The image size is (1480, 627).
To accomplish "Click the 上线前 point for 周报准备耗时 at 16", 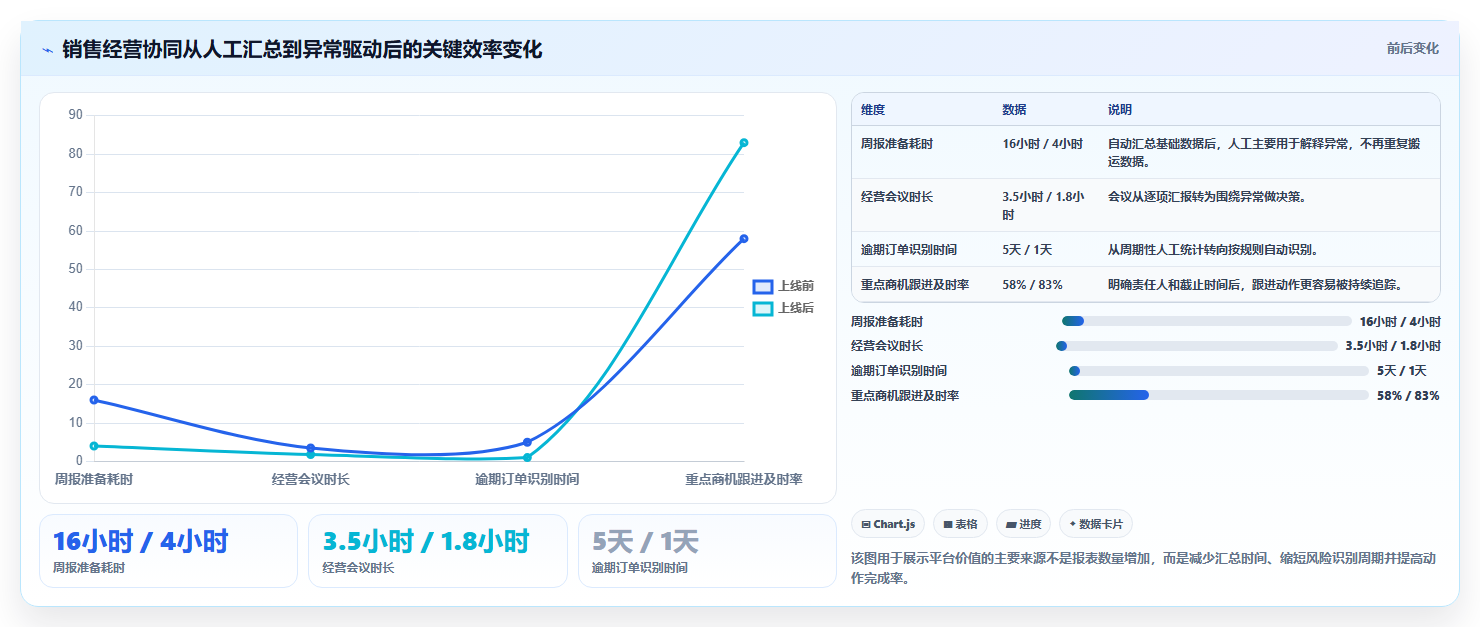I will (x=94, y=400).
